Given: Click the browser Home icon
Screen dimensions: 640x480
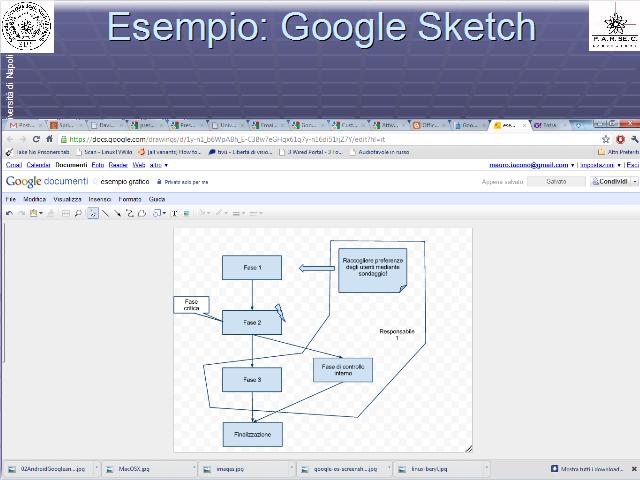Looking at the screenshot, I should pos(49,139).
